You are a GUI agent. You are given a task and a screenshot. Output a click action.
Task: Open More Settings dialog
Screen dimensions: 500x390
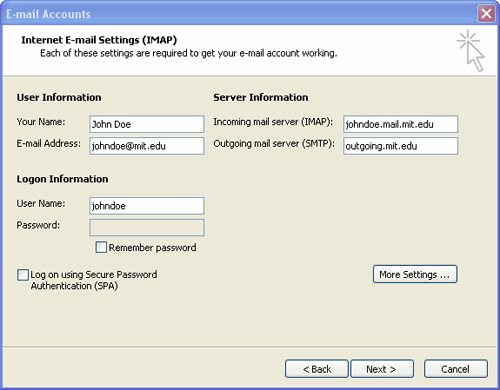415,274
